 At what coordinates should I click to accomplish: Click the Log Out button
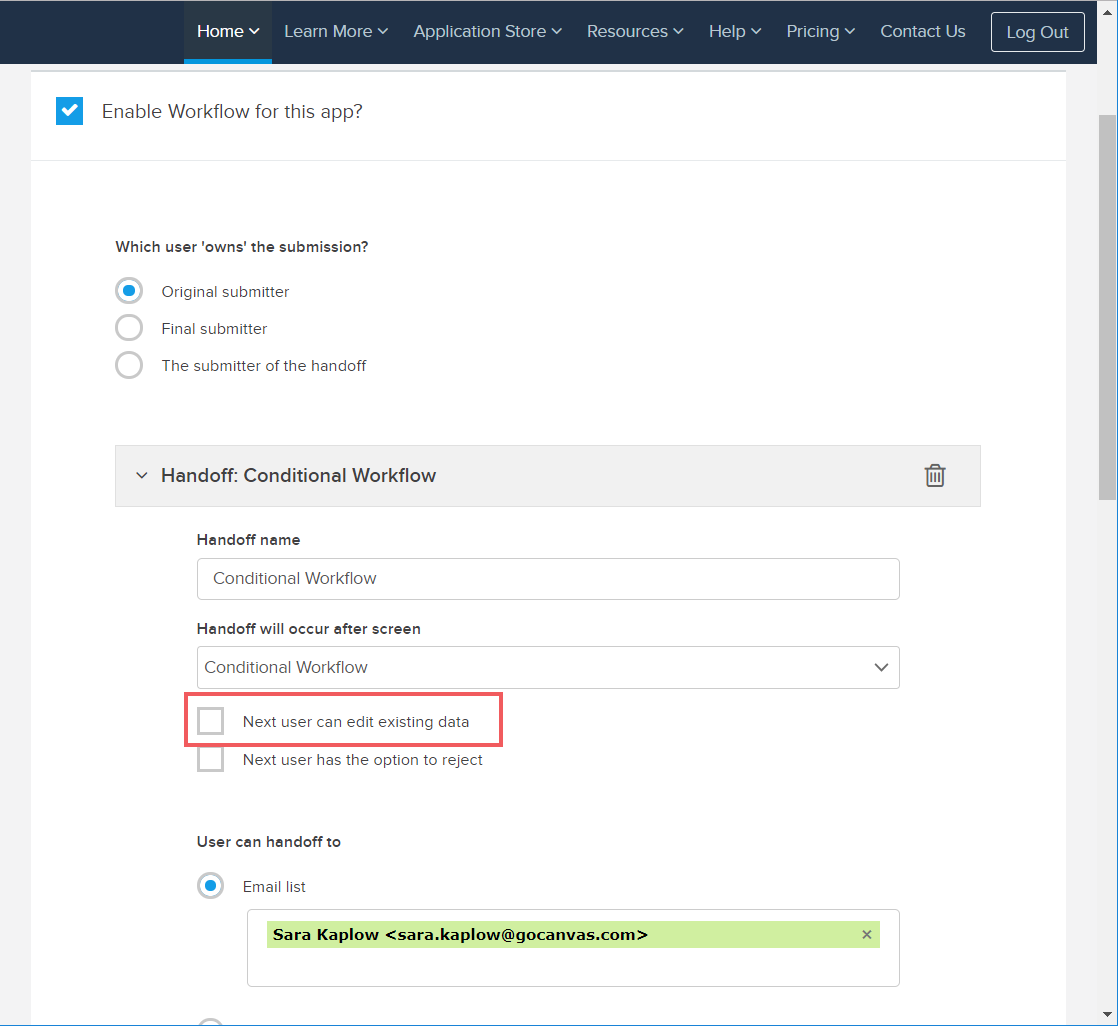tap(1037, 32)
